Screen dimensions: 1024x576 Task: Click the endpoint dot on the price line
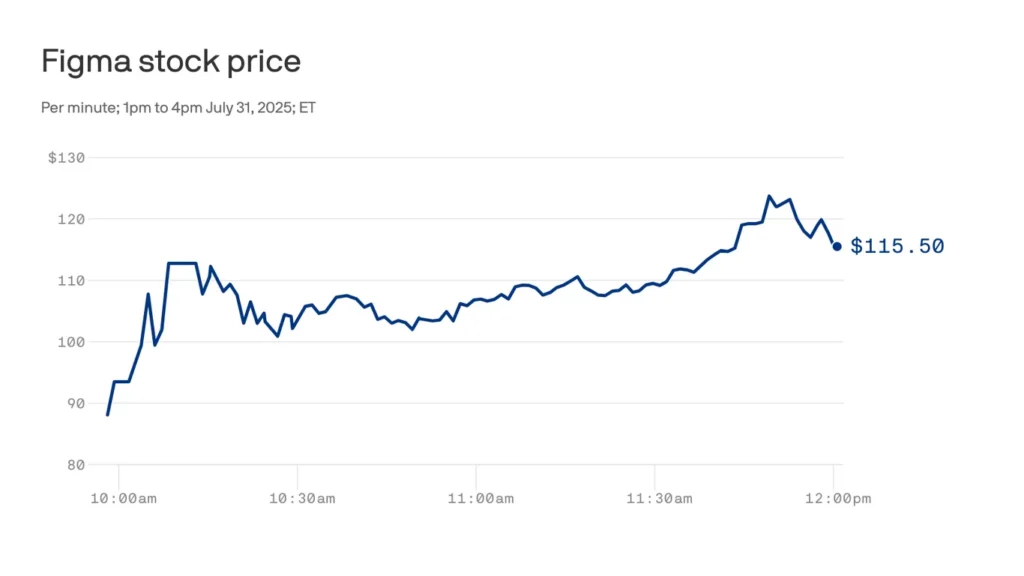(837, 246)
